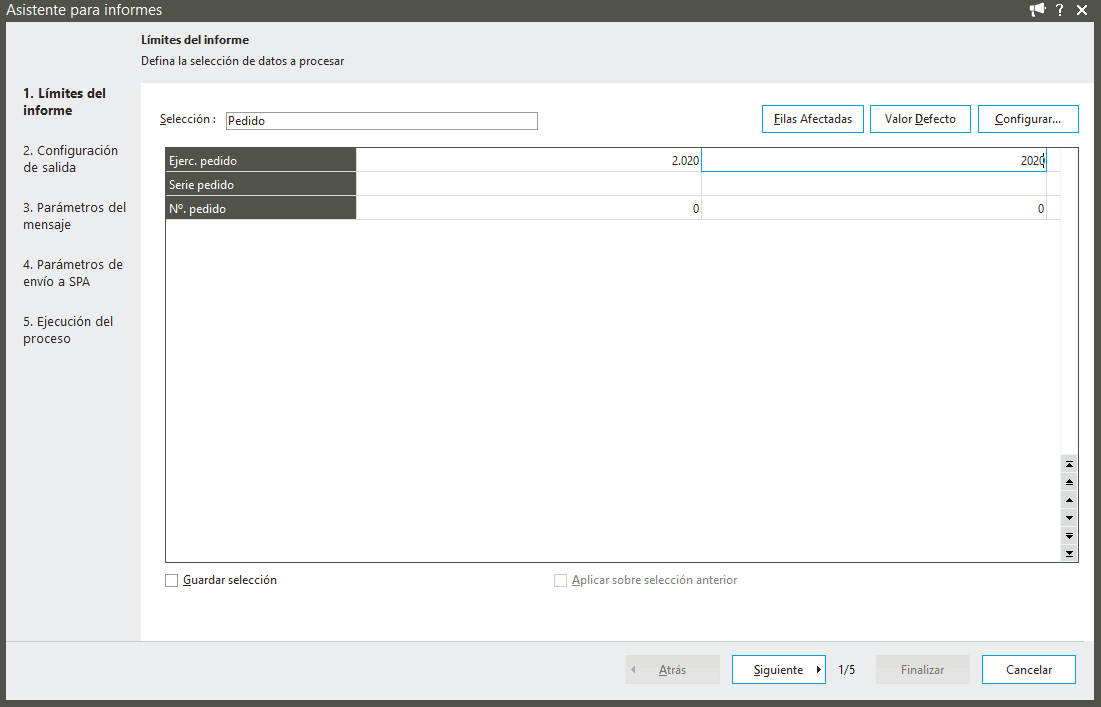Go to step 1 Límites del informe

click(65, 102)
